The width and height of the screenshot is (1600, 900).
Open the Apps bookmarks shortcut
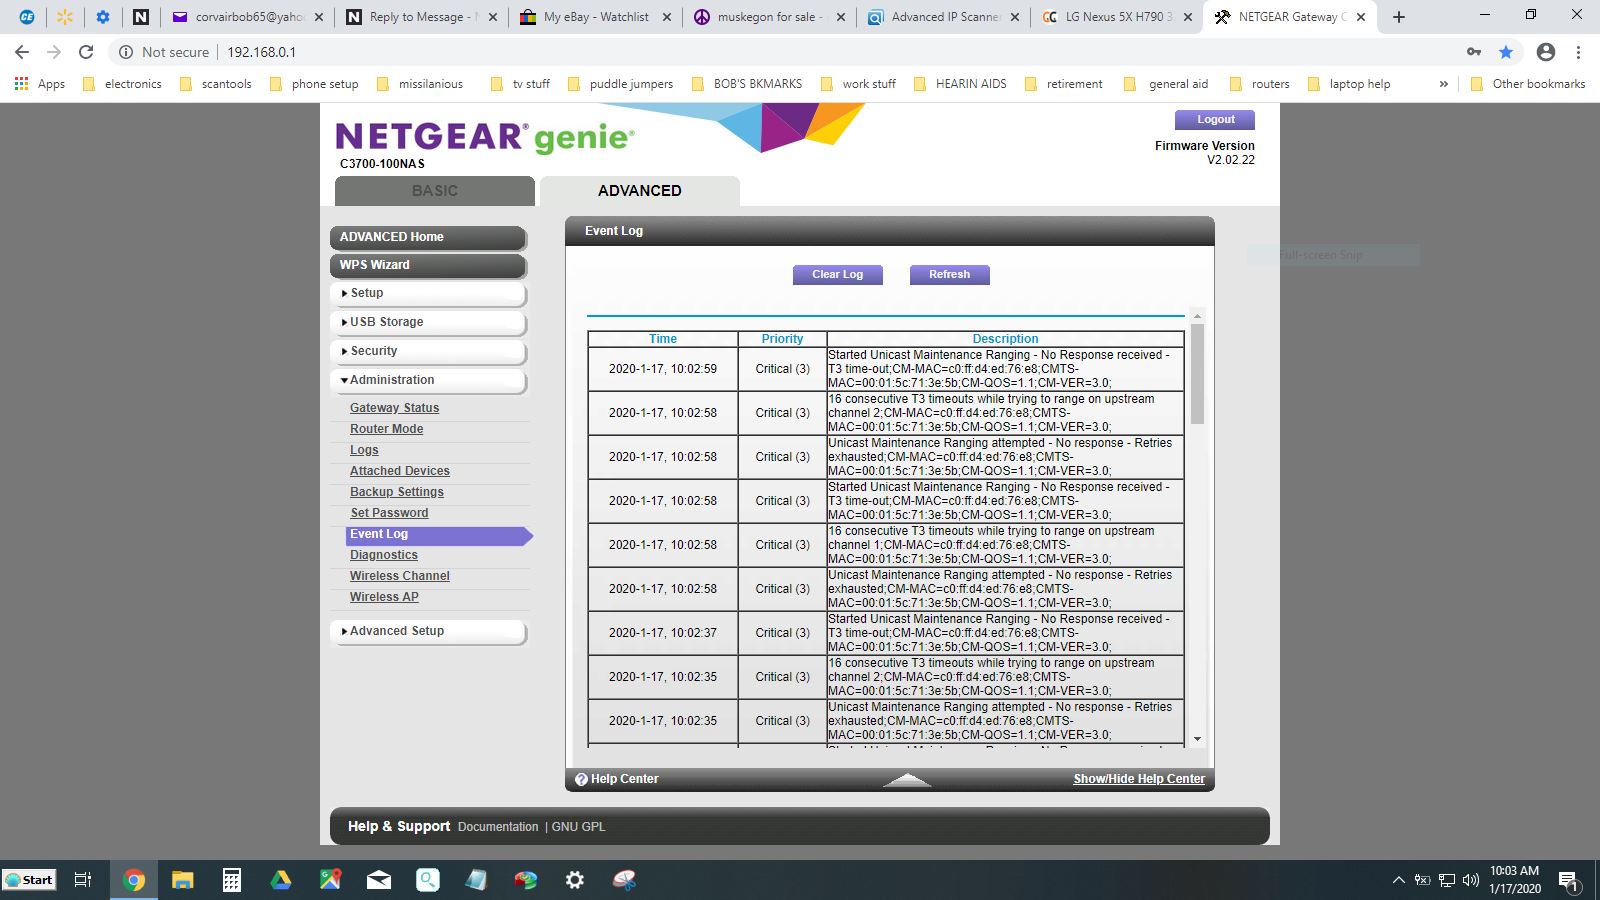point(40,84)
